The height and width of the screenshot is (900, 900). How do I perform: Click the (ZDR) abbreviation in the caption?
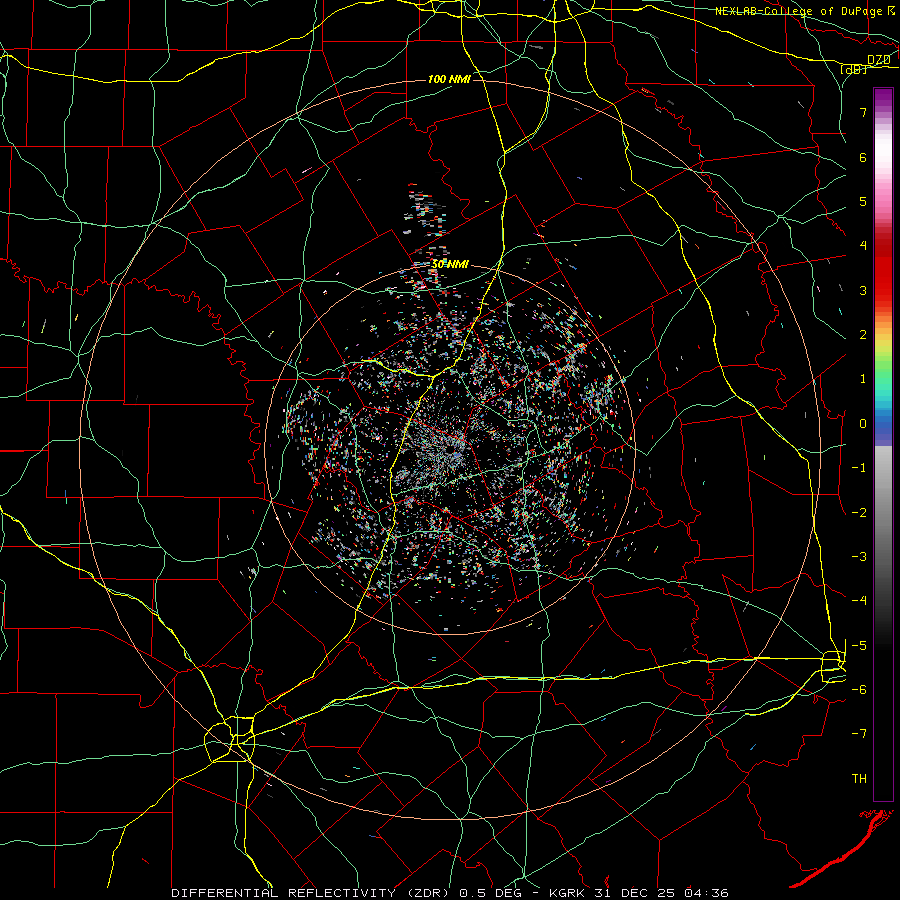pyautogui.click(x=427, y=893)
